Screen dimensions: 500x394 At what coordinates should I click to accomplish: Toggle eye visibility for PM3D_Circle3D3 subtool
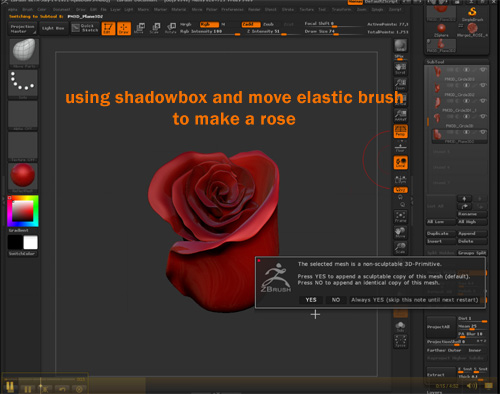pyautogui.click(x=483, y=70)
